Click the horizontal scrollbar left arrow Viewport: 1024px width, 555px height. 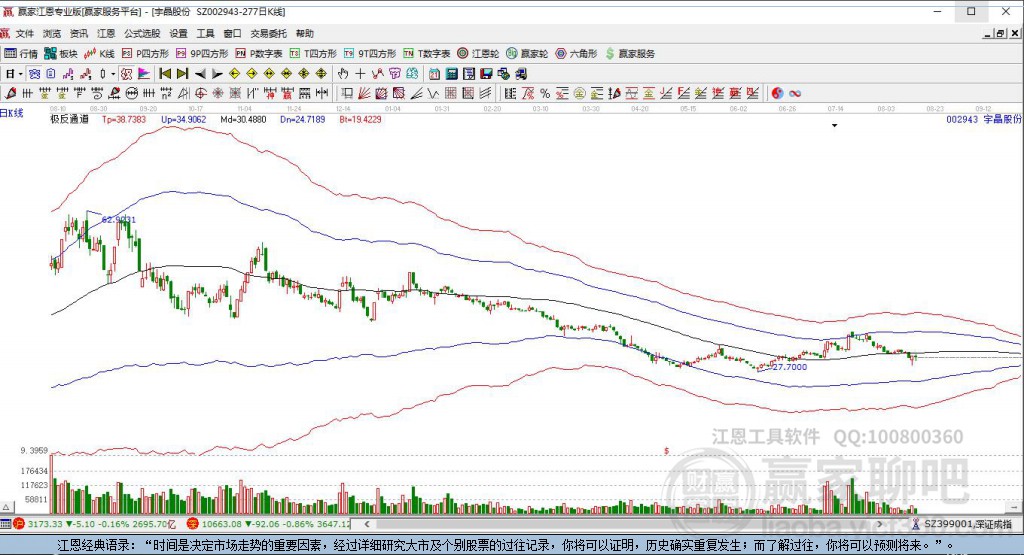coord(367,524)
